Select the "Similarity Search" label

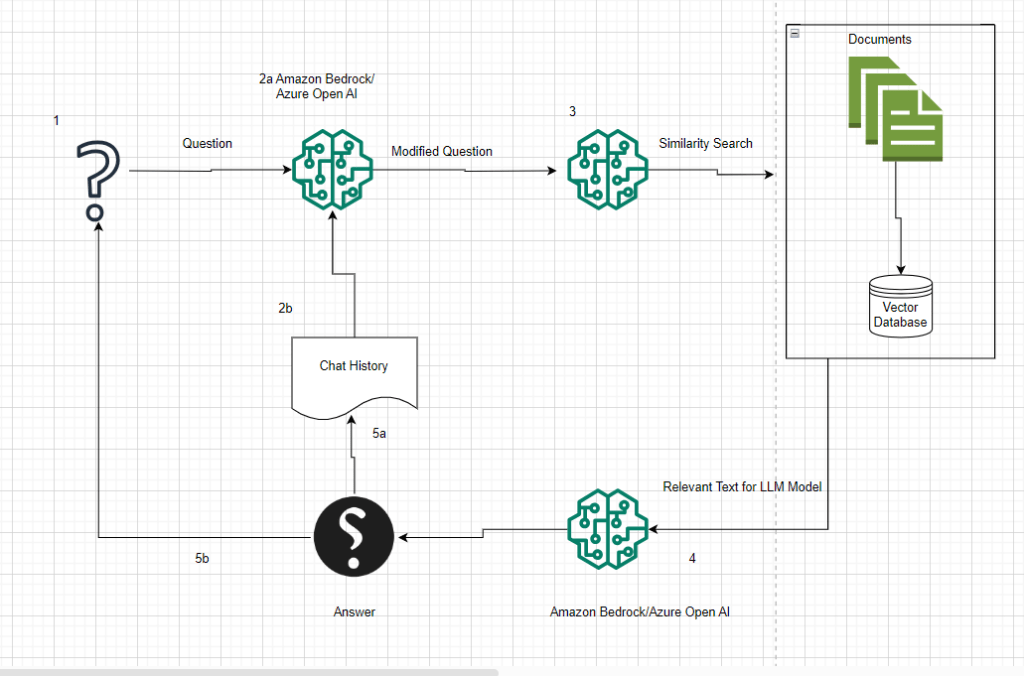[x=705, y=144]
